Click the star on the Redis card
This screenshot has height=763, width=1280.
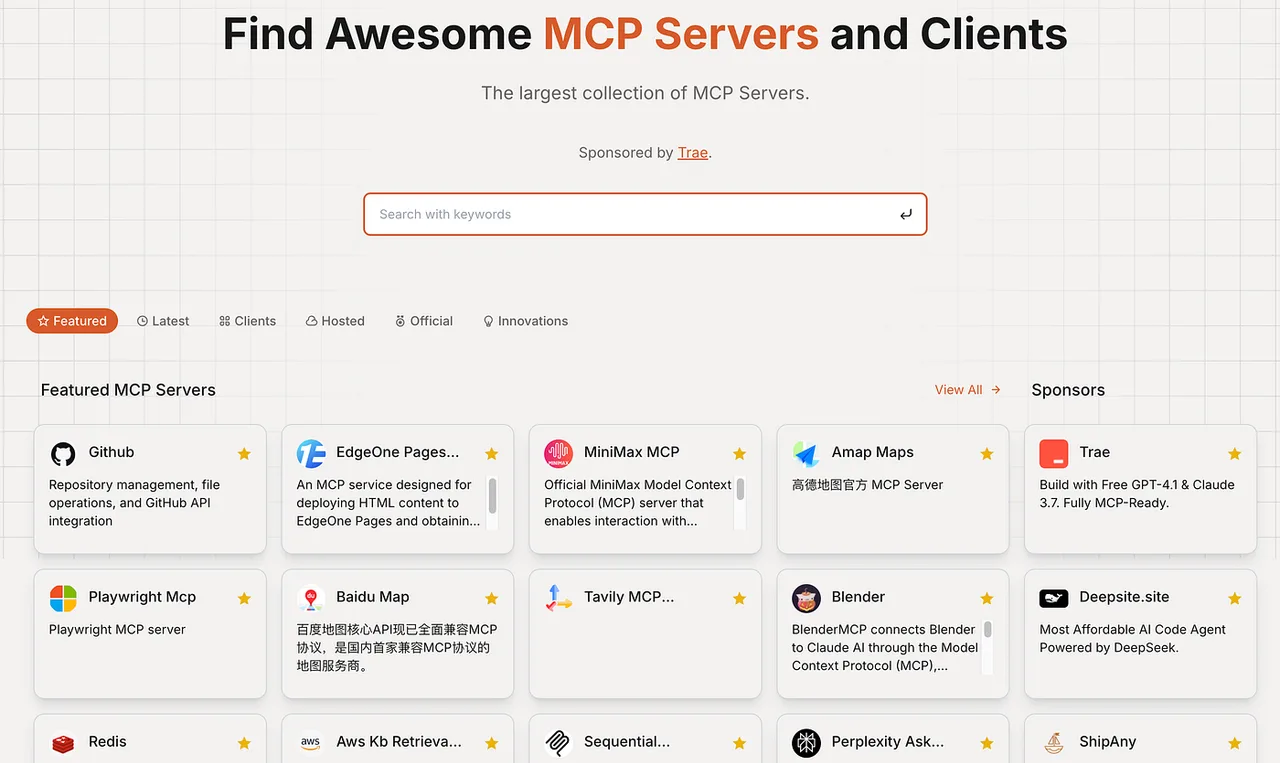click(x=244, y=743)
